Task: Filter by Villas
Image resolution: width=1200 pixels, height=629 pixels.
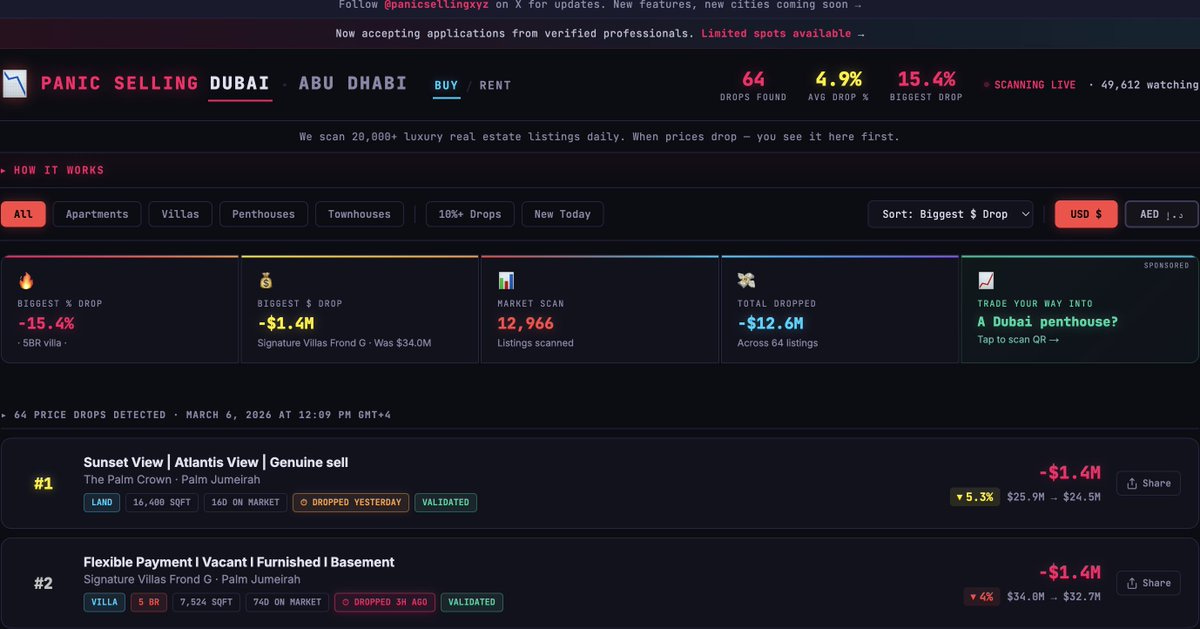Action: click(x=180, y=214)
